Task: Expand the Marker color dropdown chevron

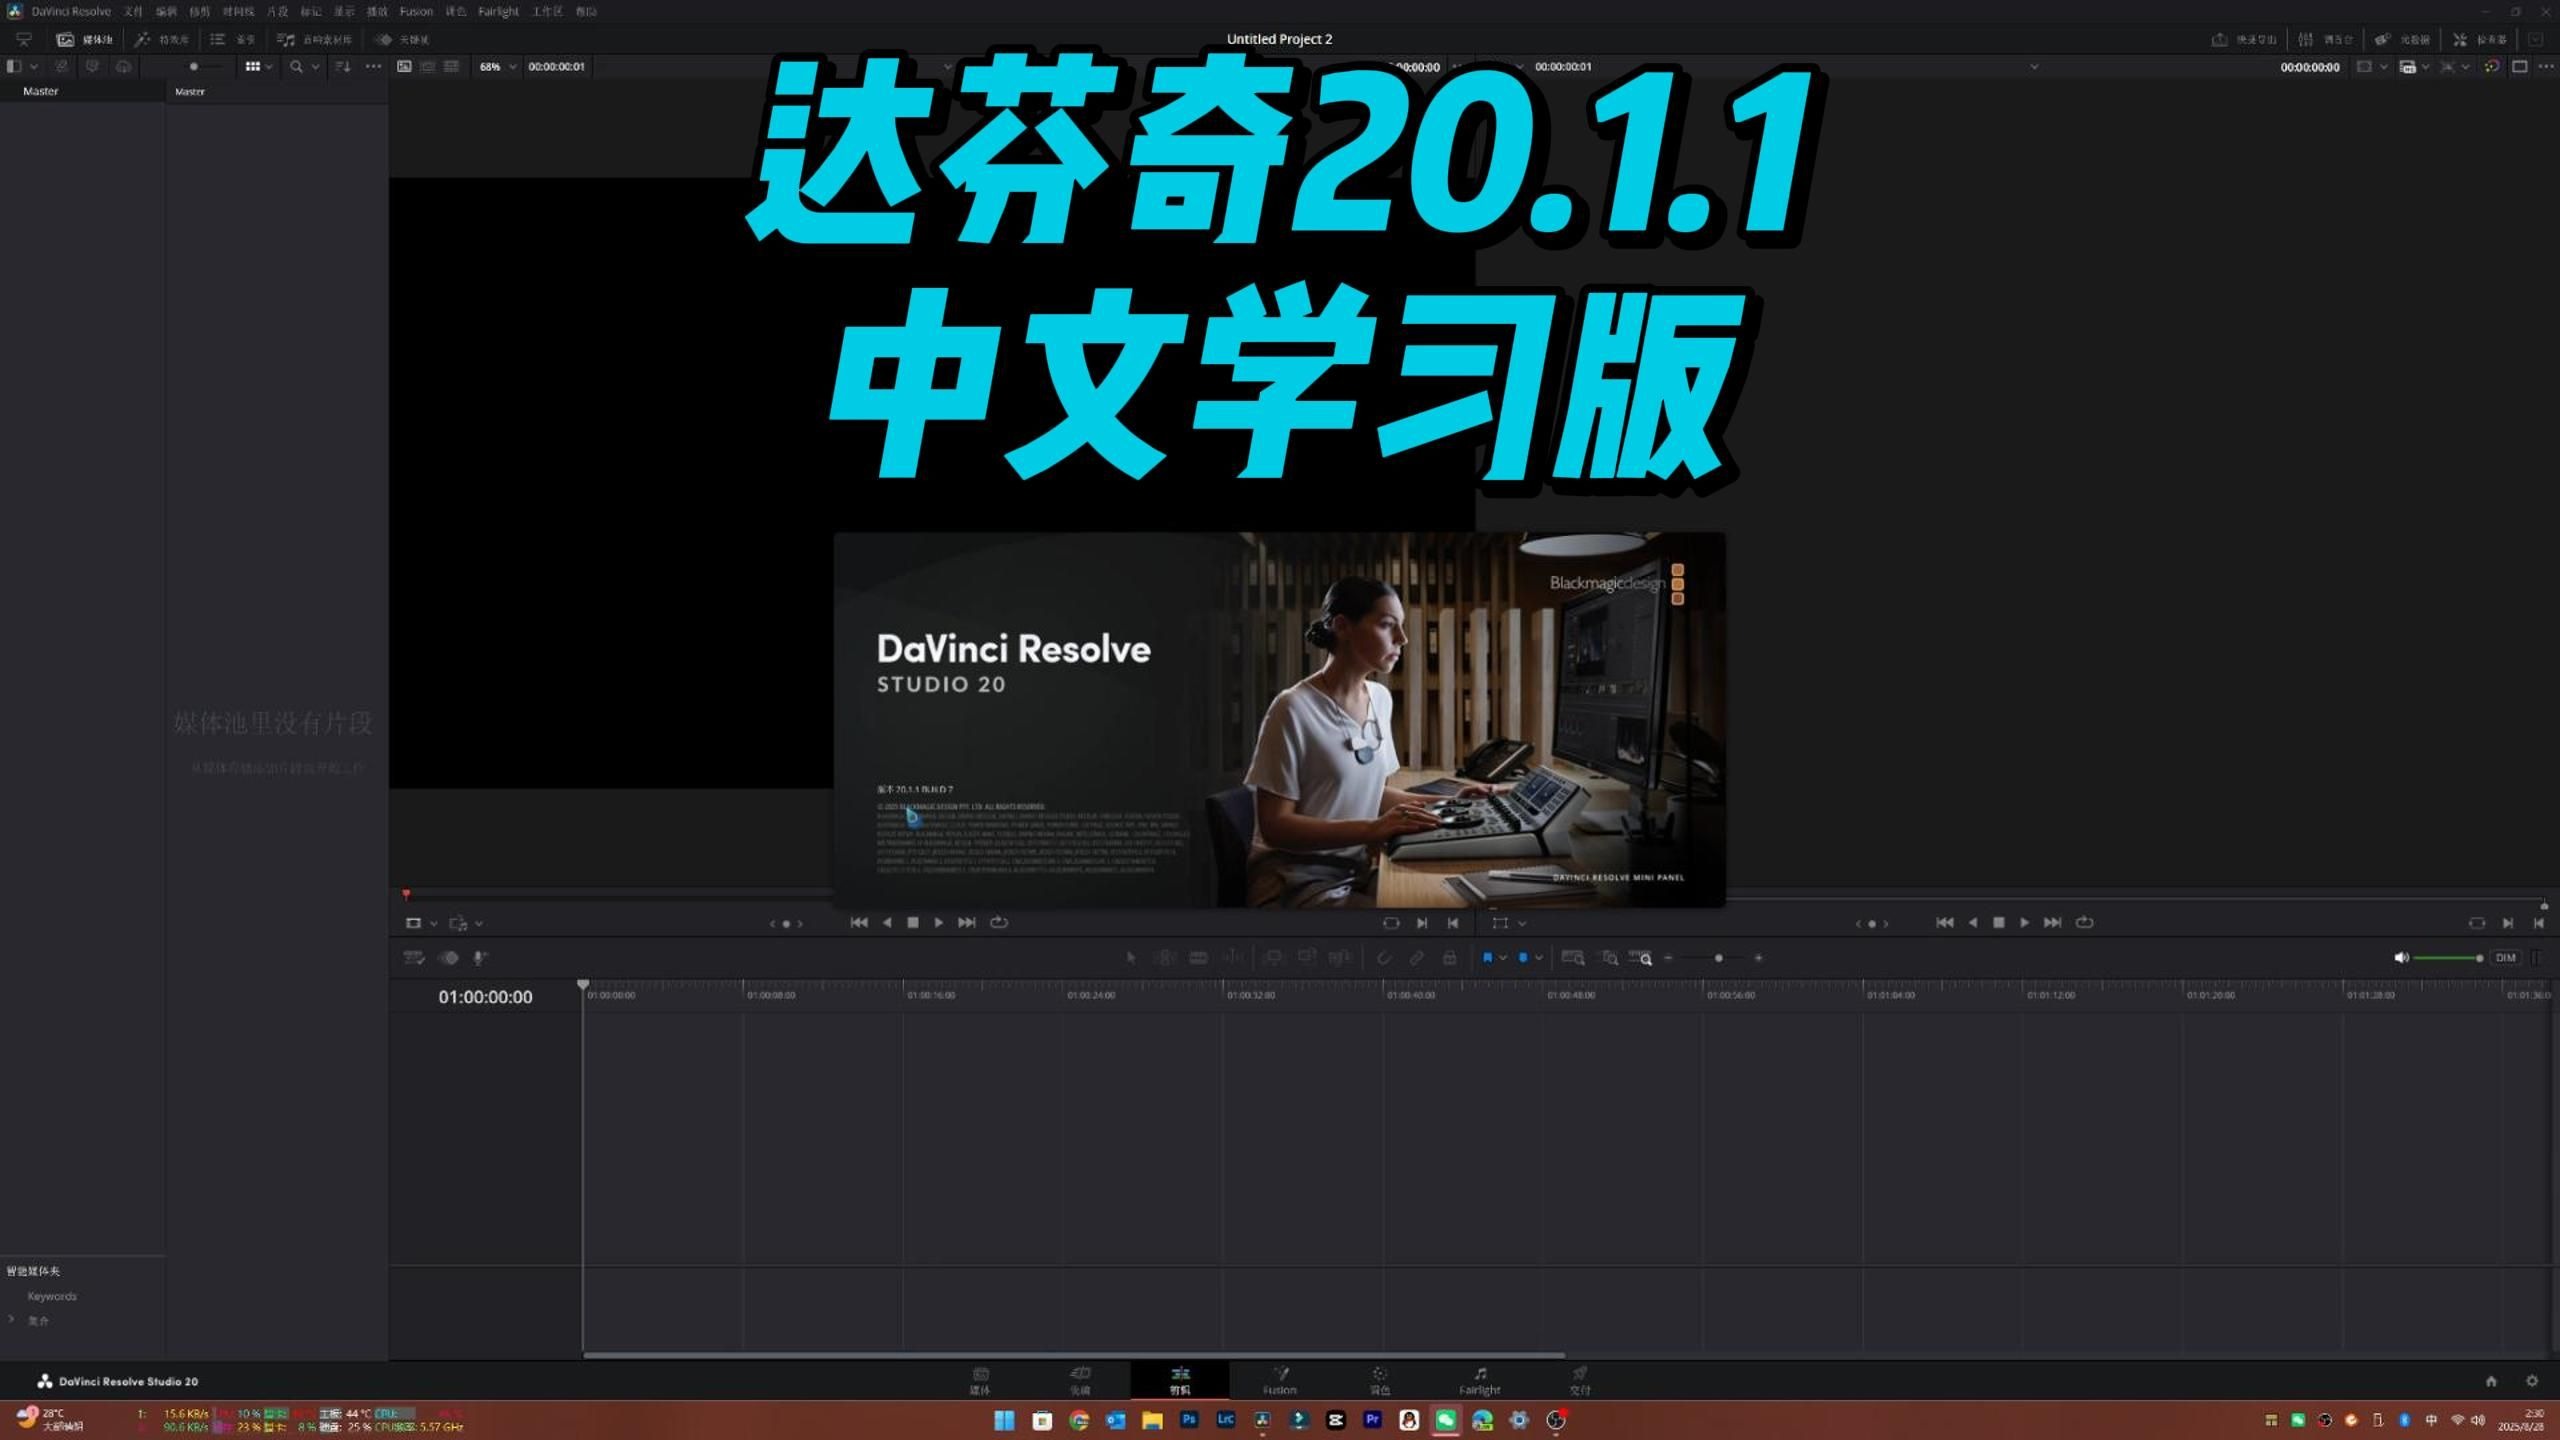Action: click(x=1539, y=957)
